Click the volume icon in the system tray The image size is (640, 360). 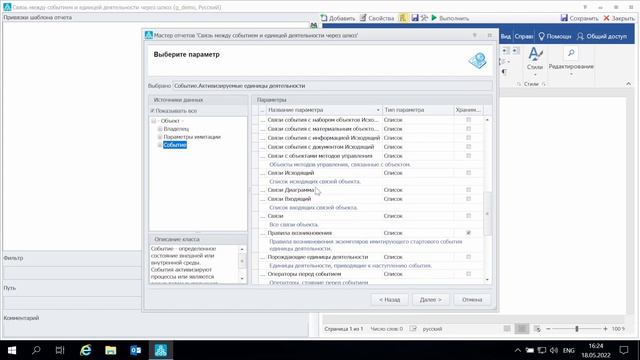point(554,350)
